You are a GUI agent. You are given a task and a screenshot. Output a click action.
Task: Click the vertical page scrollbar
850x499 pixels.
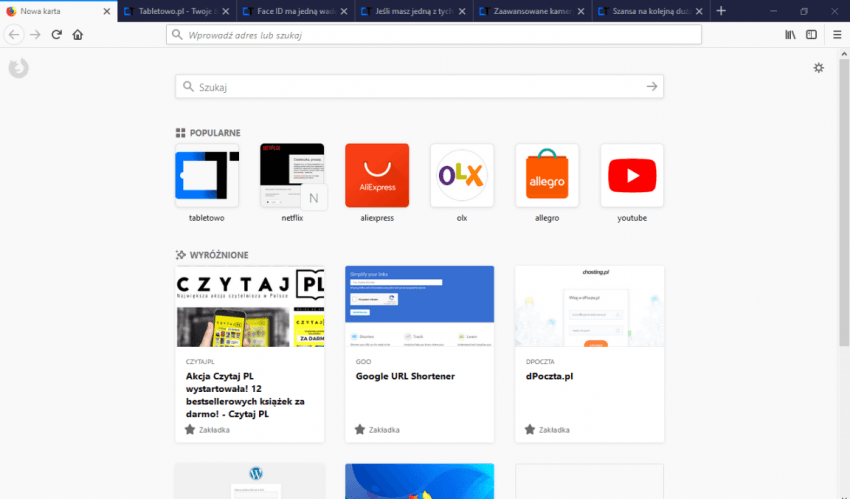tap(844, 203)
